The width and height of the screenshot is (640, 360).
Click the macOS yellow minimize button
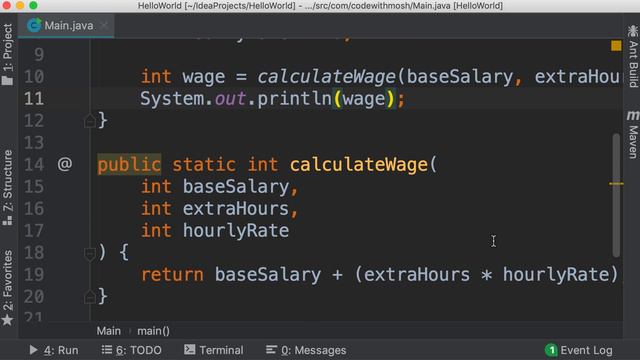[x=20, y=5]
